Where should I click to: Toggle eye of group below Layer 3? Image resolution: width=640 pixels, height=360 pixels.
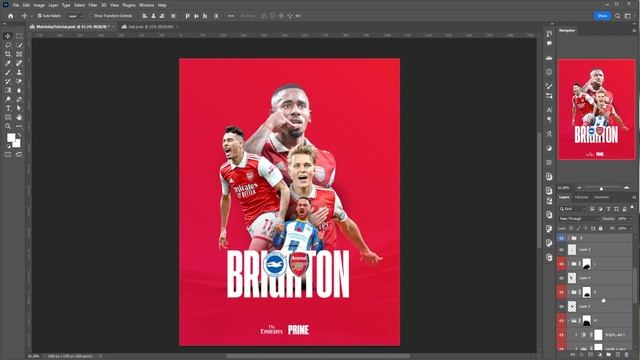tap(561, 320)
